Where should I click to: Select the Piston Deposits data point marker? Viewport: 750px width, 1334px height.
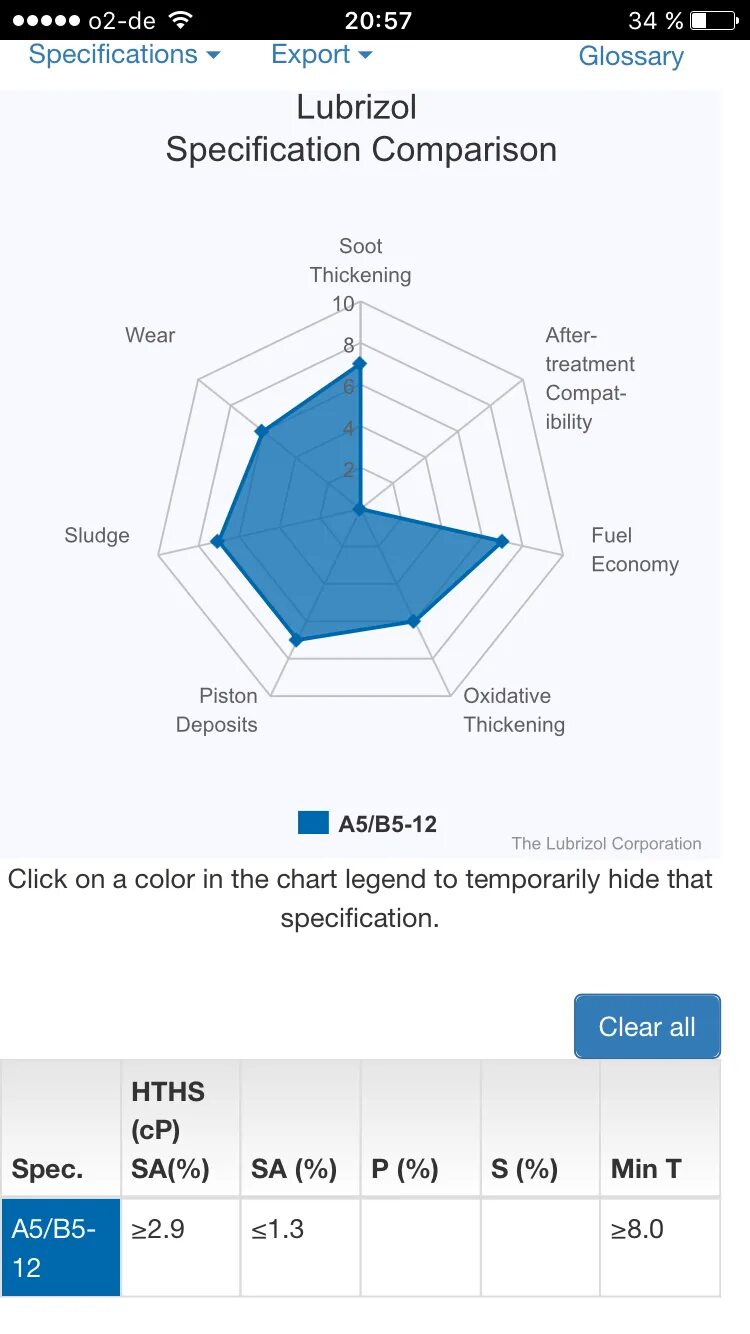click(x=295, y=640)
